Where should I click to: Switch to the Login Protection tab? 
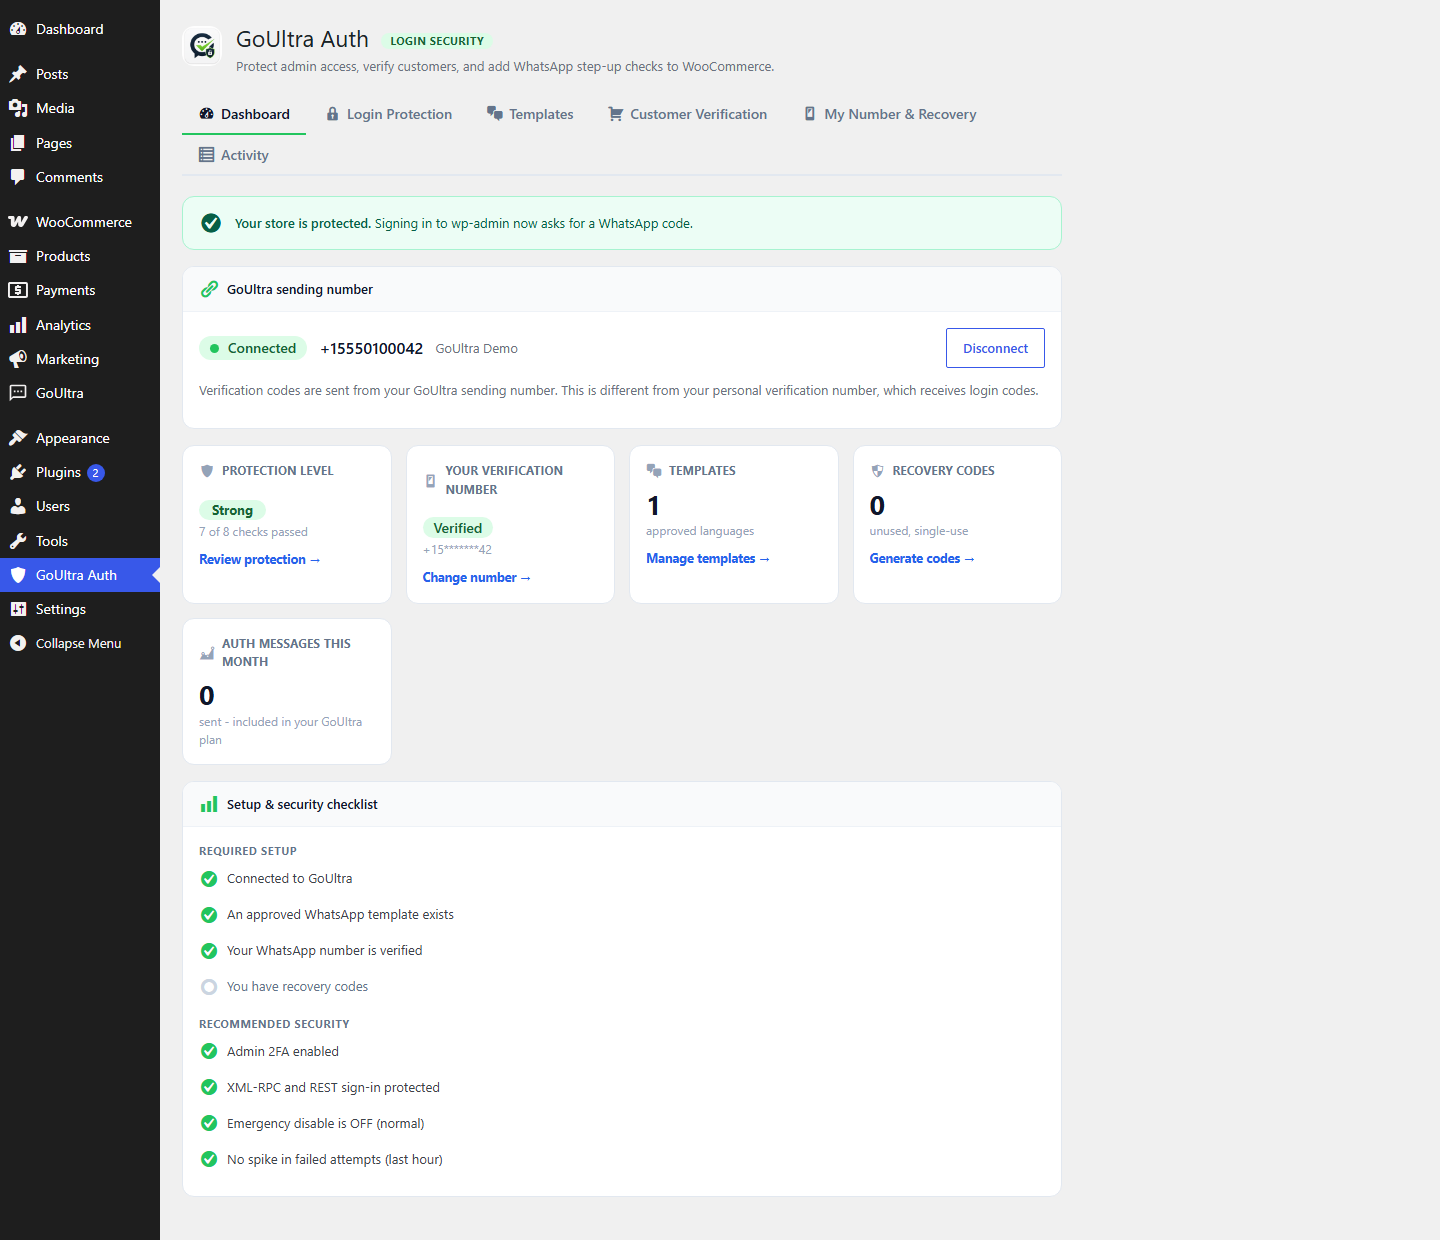click(x=389, y=114)
